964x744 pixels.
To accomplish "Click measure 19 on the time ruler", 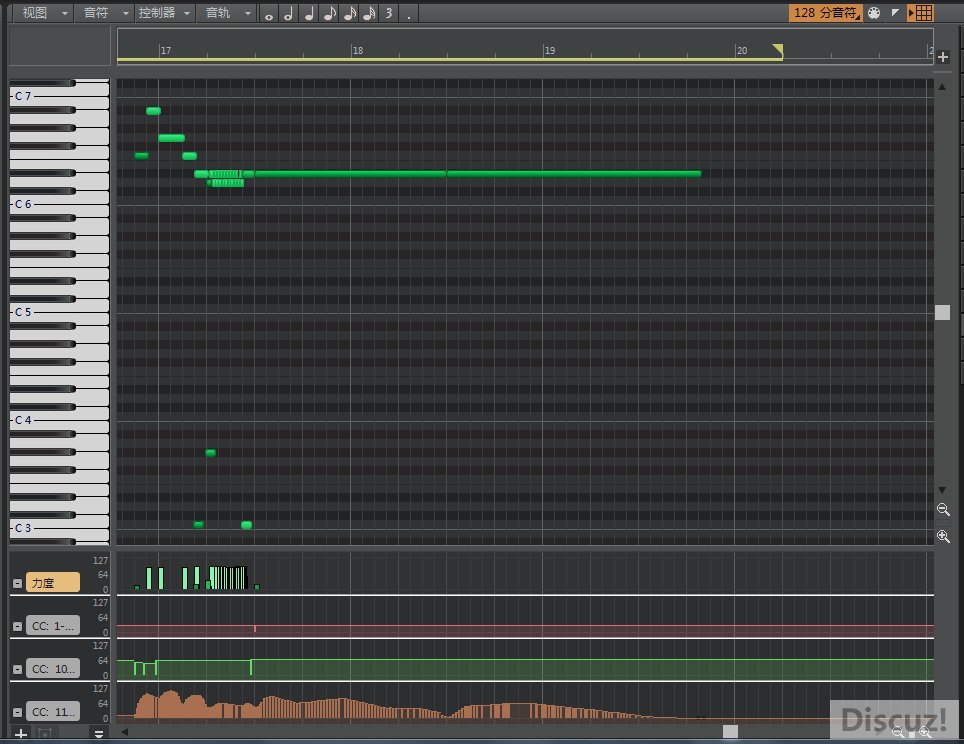I will 550,50.
